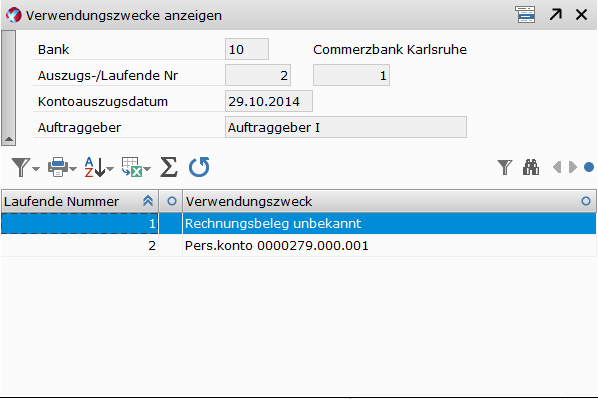Image resolution: width=598 pixels, height=399 pixels.
Task: Open the print options dropdown arrow
Action: tap(73, 169)
